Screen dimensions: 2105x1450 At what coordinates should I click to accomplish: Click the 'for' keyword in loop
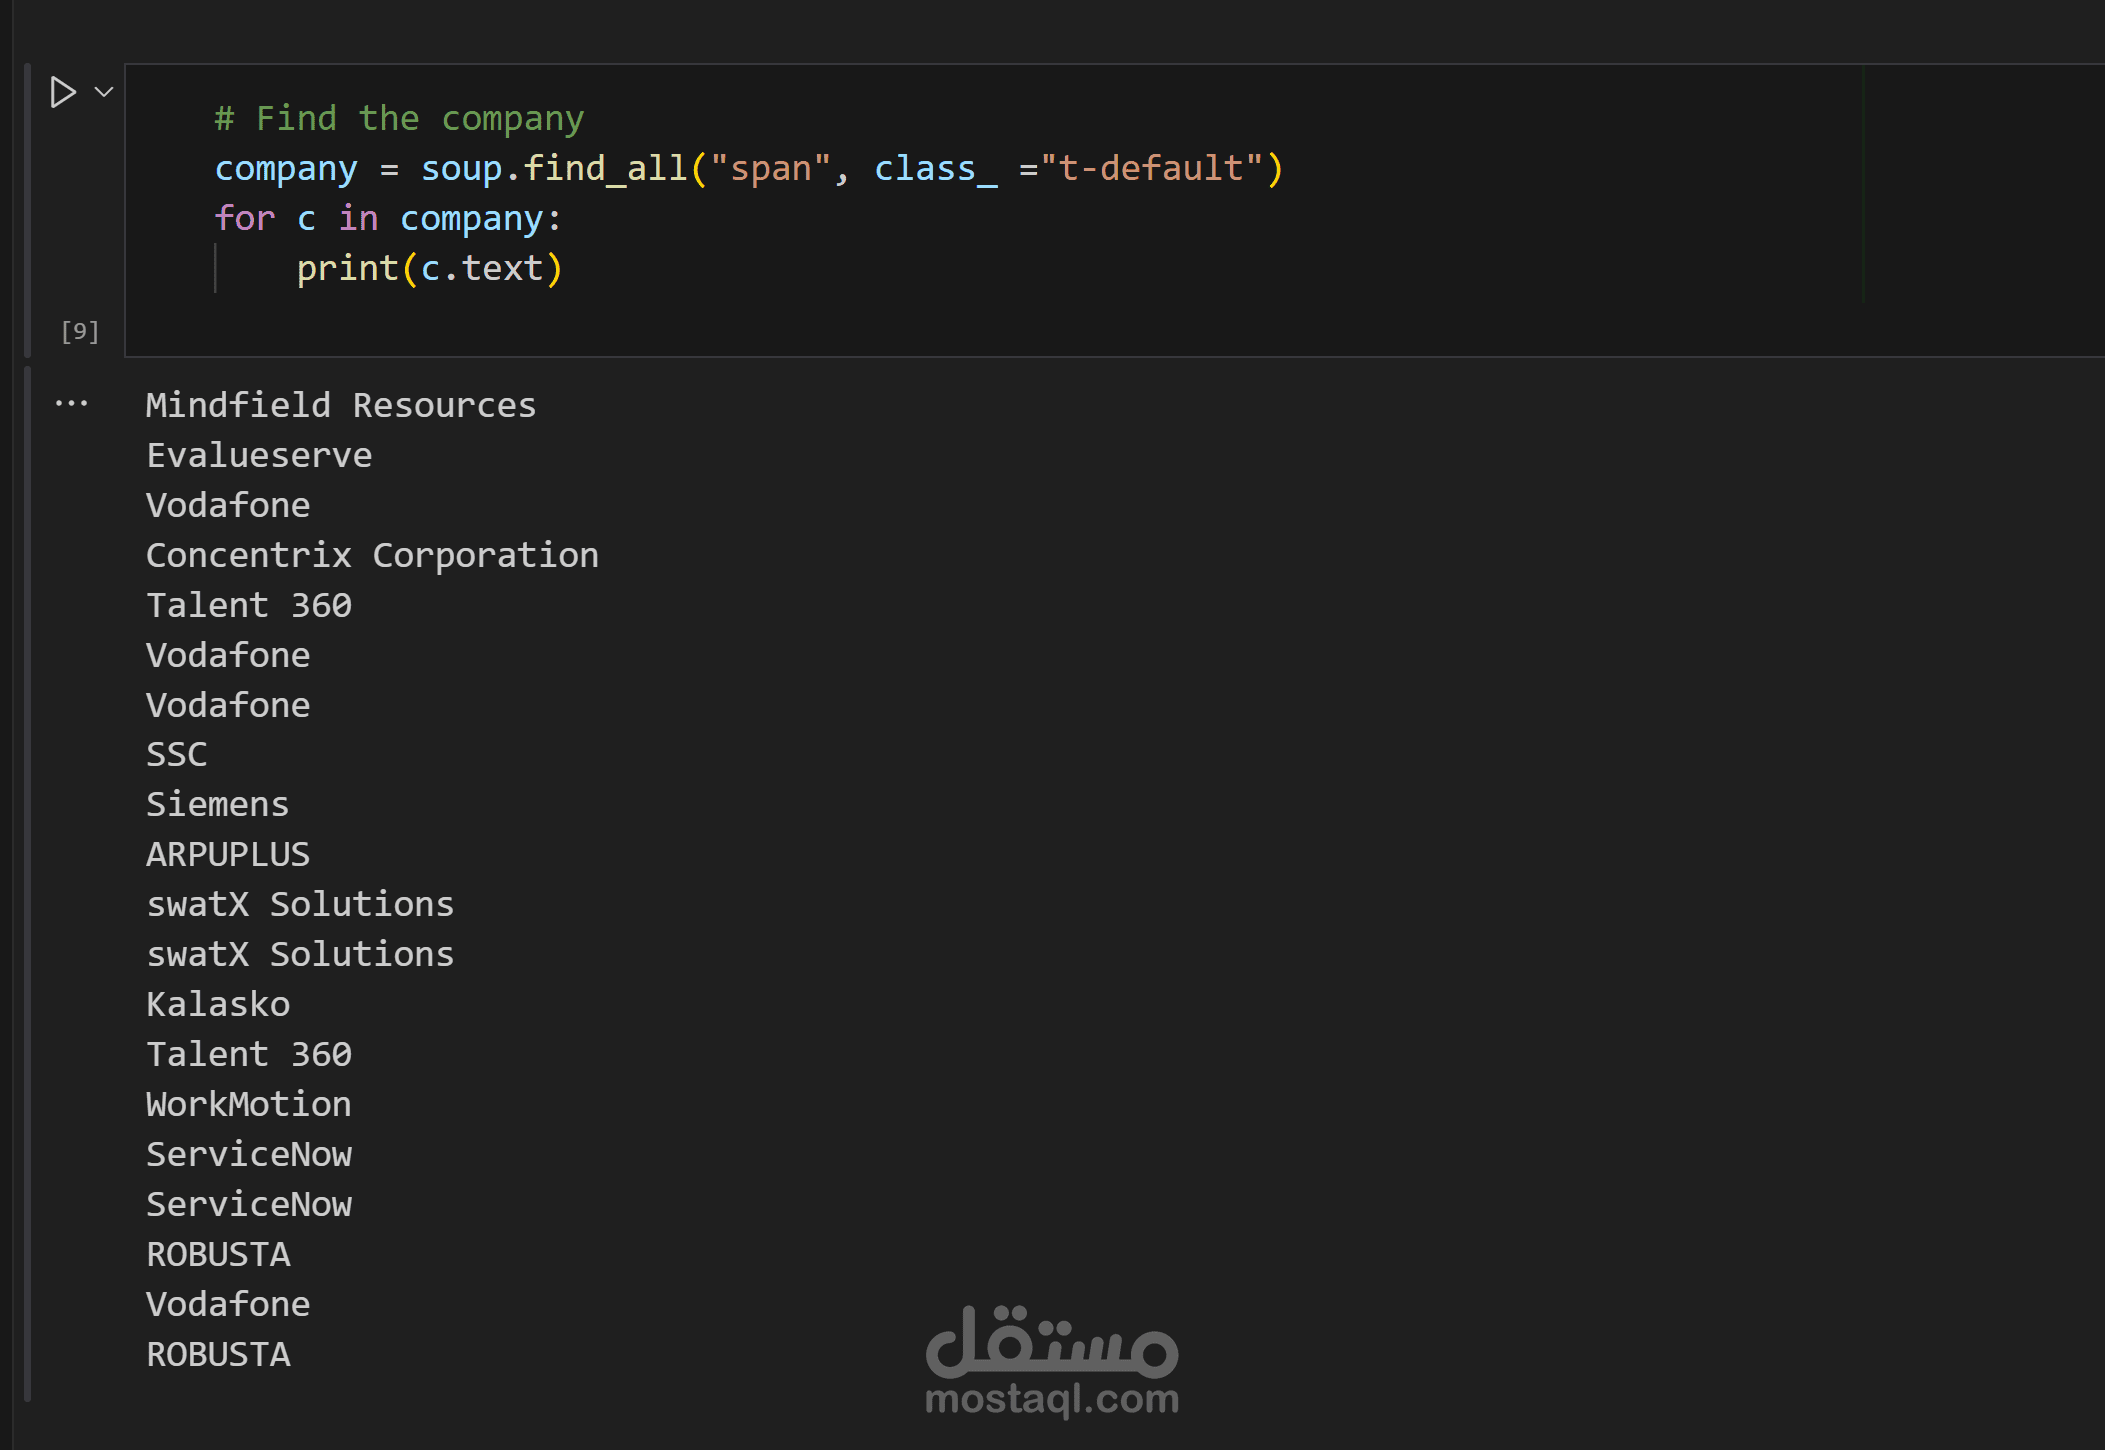click(x=244, y=218)
